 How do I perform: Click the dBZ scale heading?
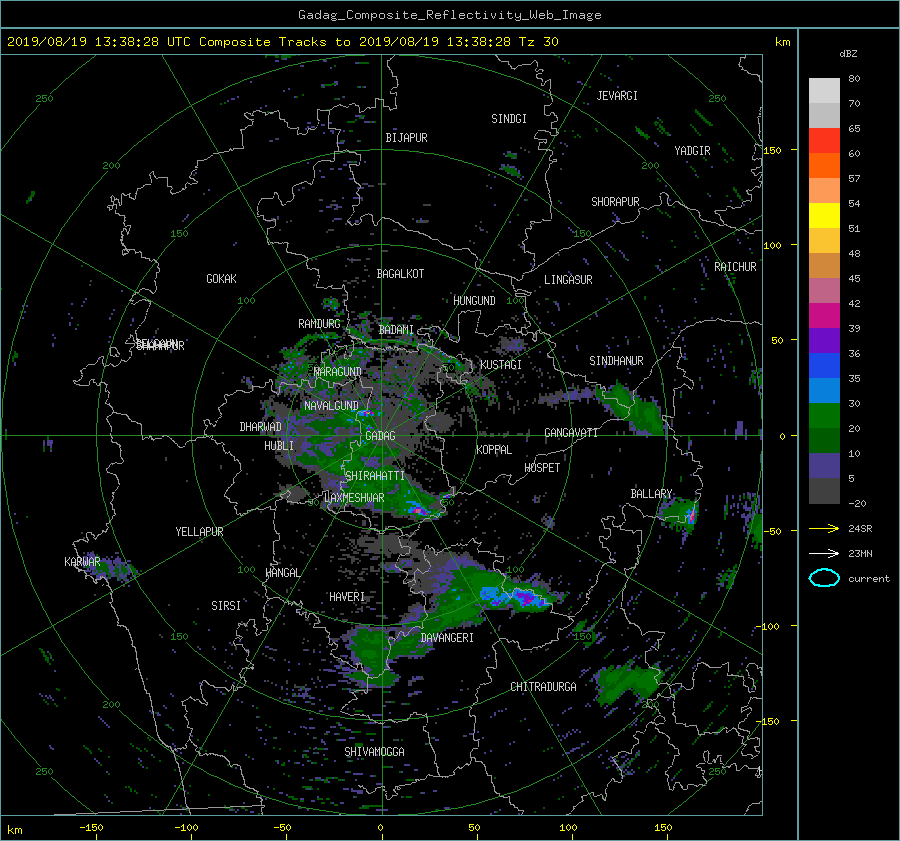(x=848, y=53)
